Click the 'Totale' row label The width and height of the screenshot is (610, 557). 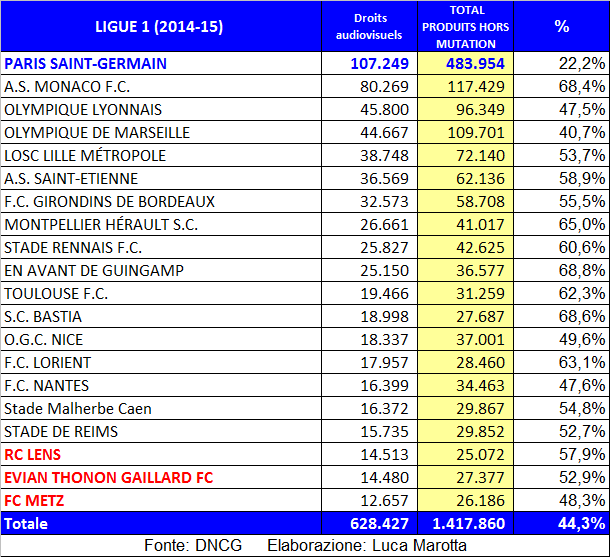[26, 524]
